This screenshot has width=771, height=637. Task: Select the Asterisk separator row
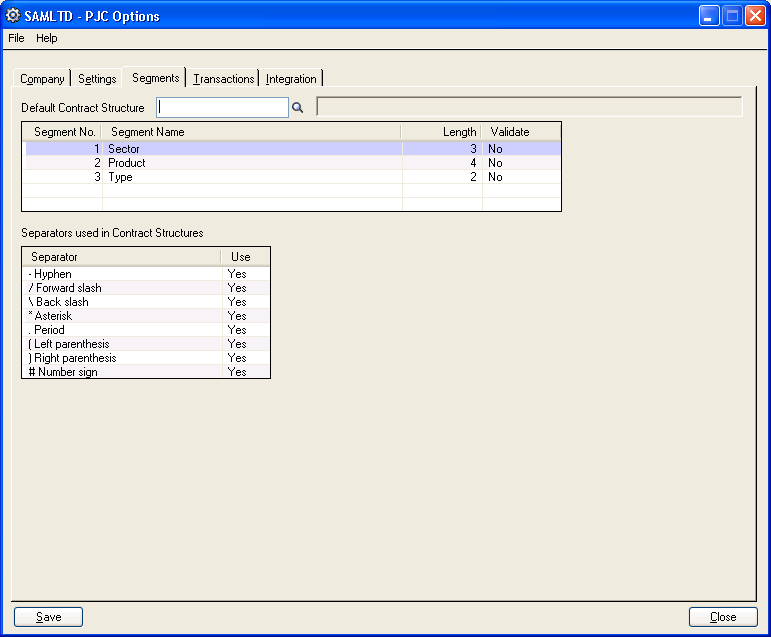tap(146, 316)
